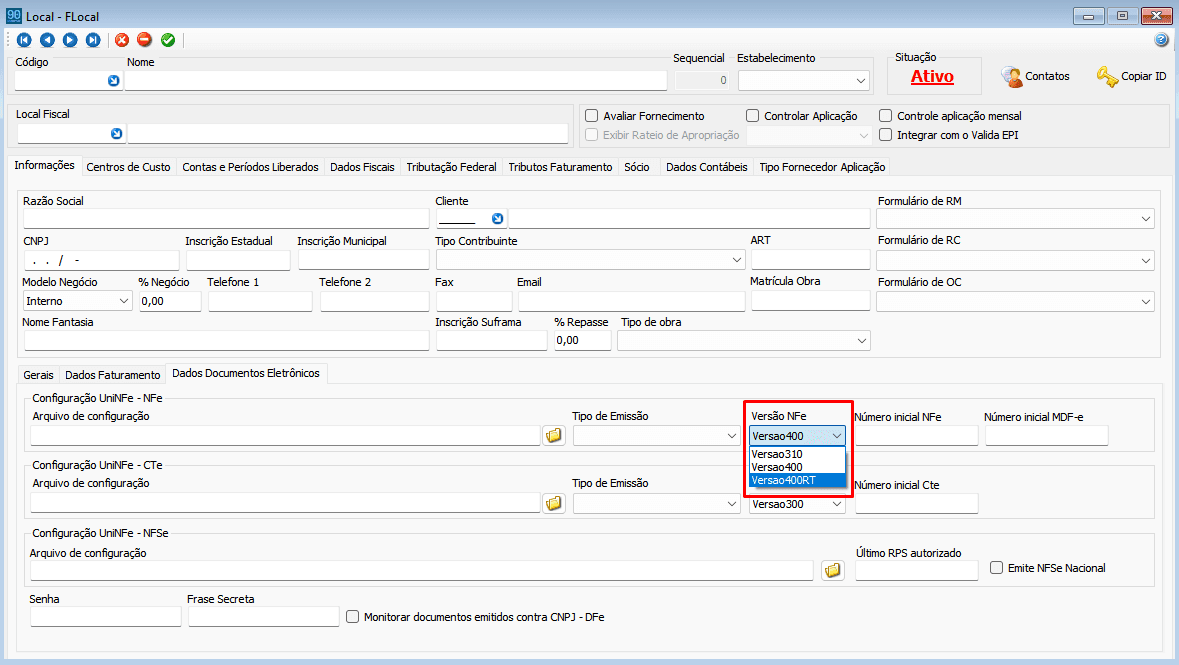Open Tipo Fornecedor Aplicação tab

point(822,167)
